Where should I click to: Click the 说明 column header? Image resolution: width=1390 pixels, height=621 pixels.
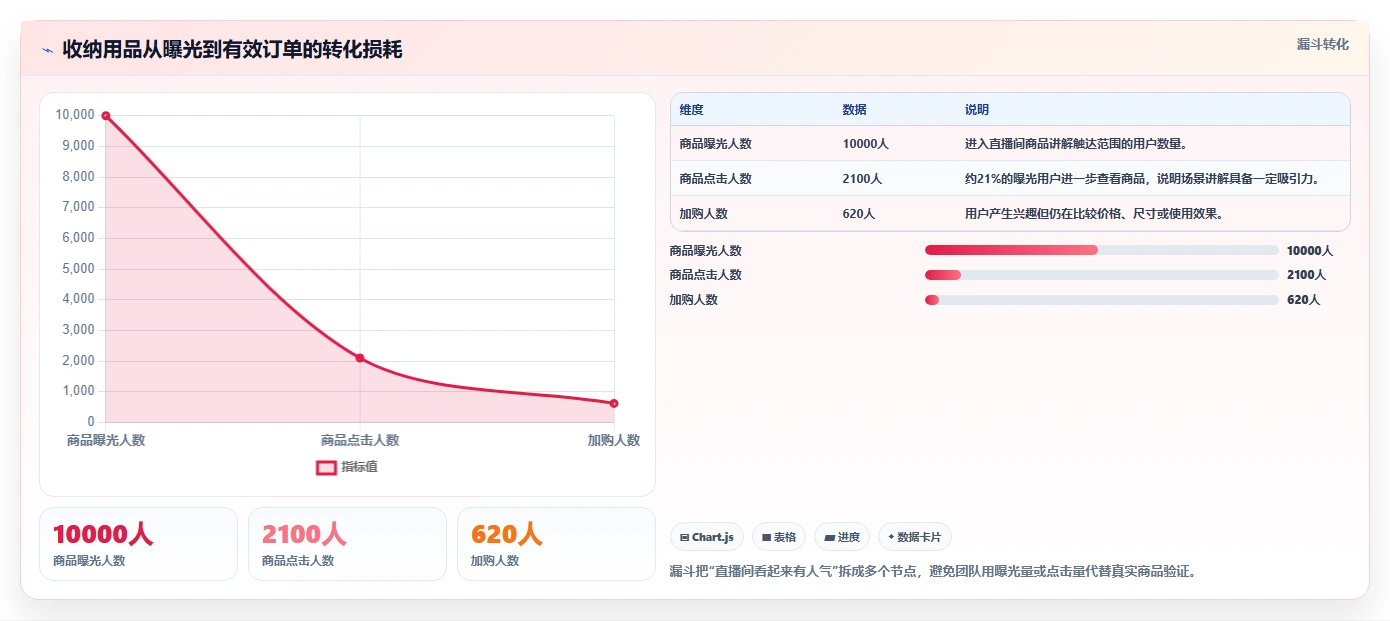pyautogui.click(x=977, y=110)
